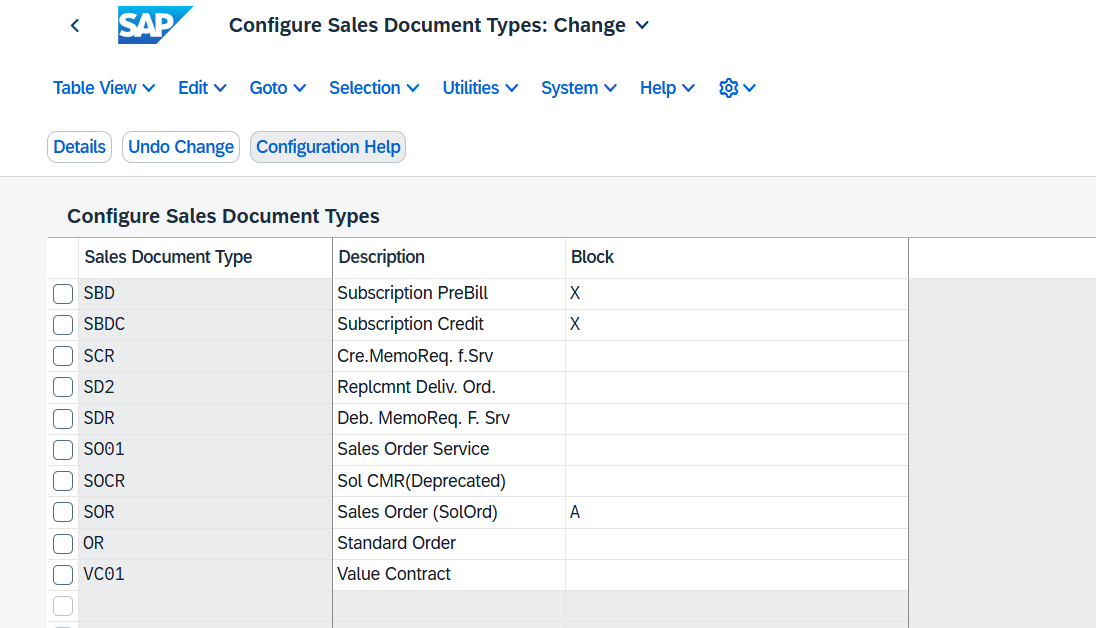This screenshot has height=628, width=1096.
Task: Click the Block field for Subscription Credit
Action: click(x=735, y=324)
